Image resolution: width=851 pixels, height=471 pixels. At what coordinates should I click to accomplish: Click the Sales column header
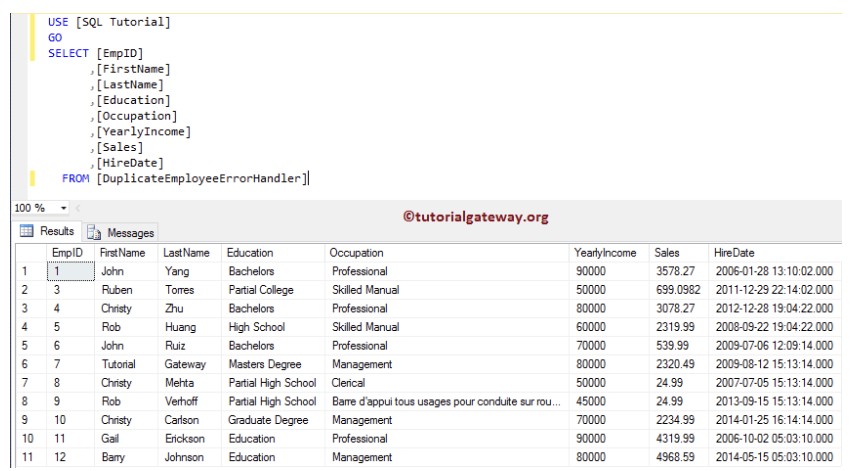point(678,253)
